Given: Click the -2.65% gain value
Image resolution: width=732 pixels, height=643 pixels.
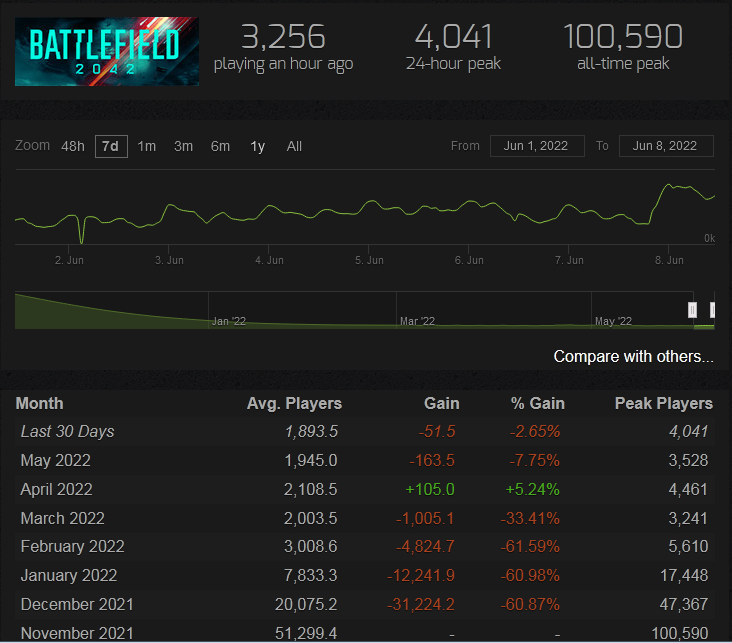Looking at the screenshot, I should pyautogui.click(x=535, y=431).
